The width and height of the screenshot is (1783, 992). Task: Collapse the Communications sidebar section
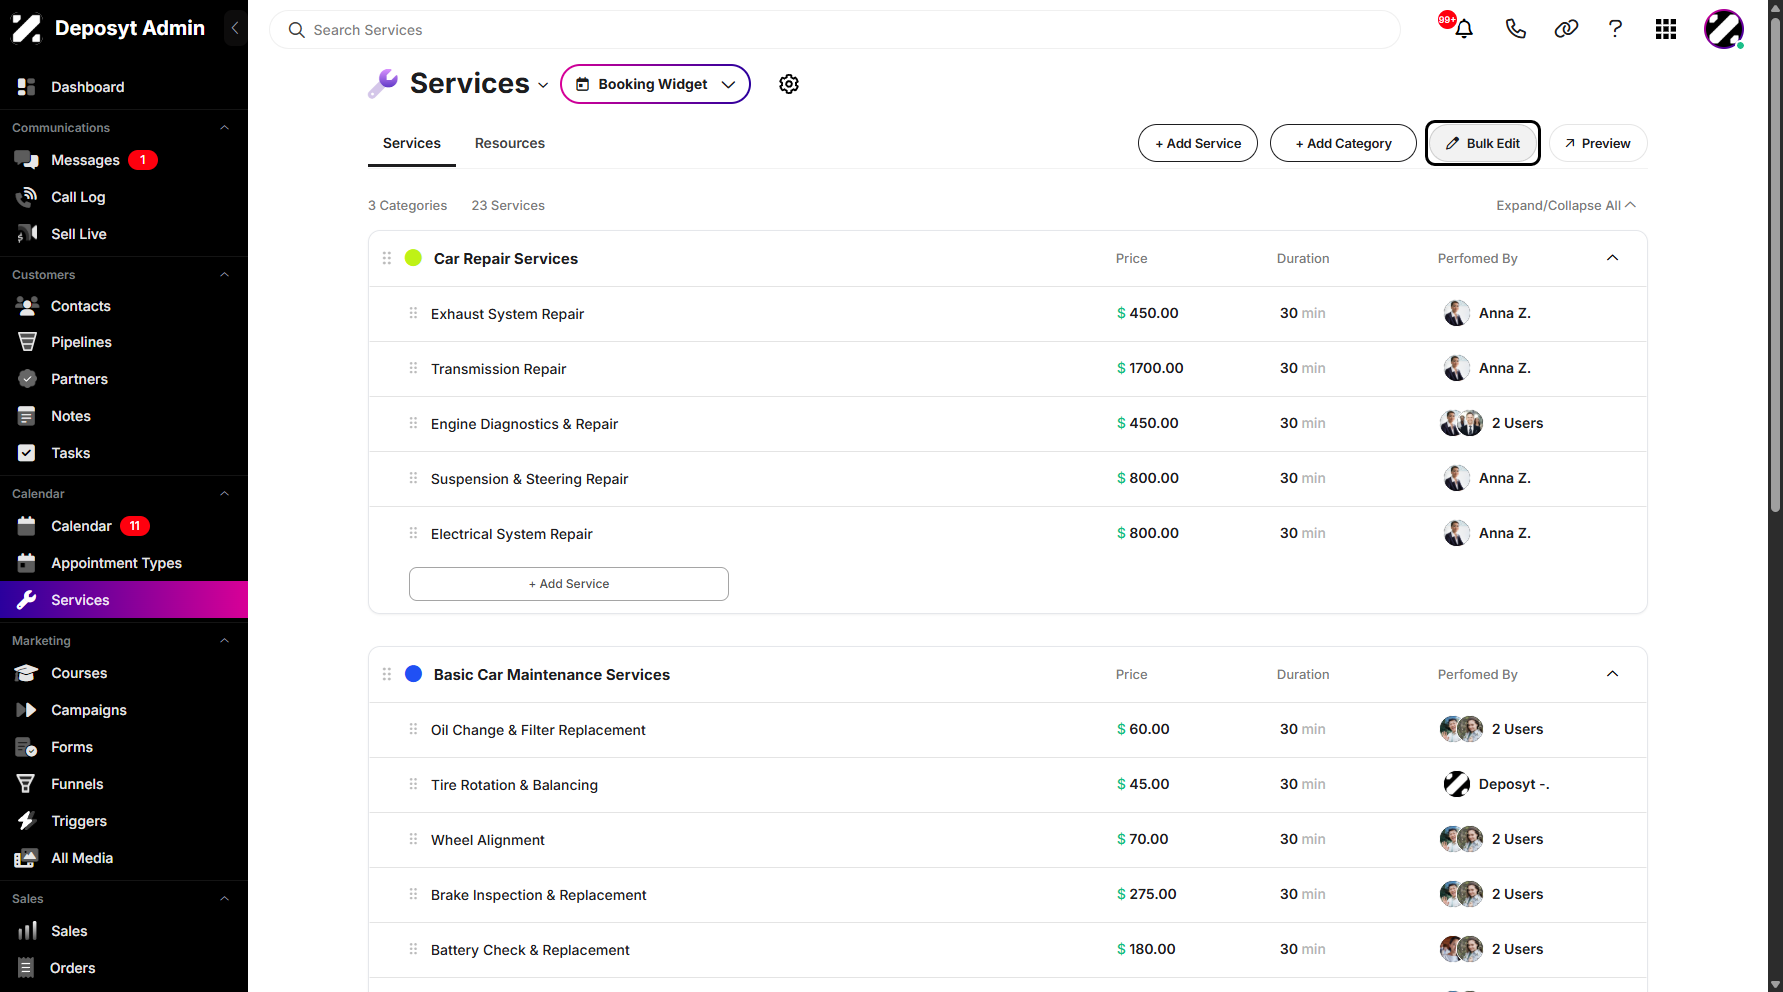(x=225, y=128)
